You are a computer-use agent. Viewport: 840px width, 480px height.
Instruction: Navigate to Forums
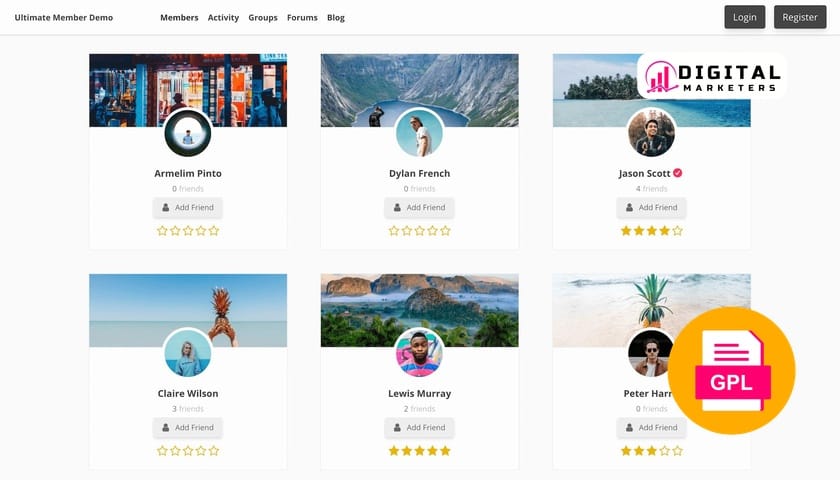coord(301,18)
